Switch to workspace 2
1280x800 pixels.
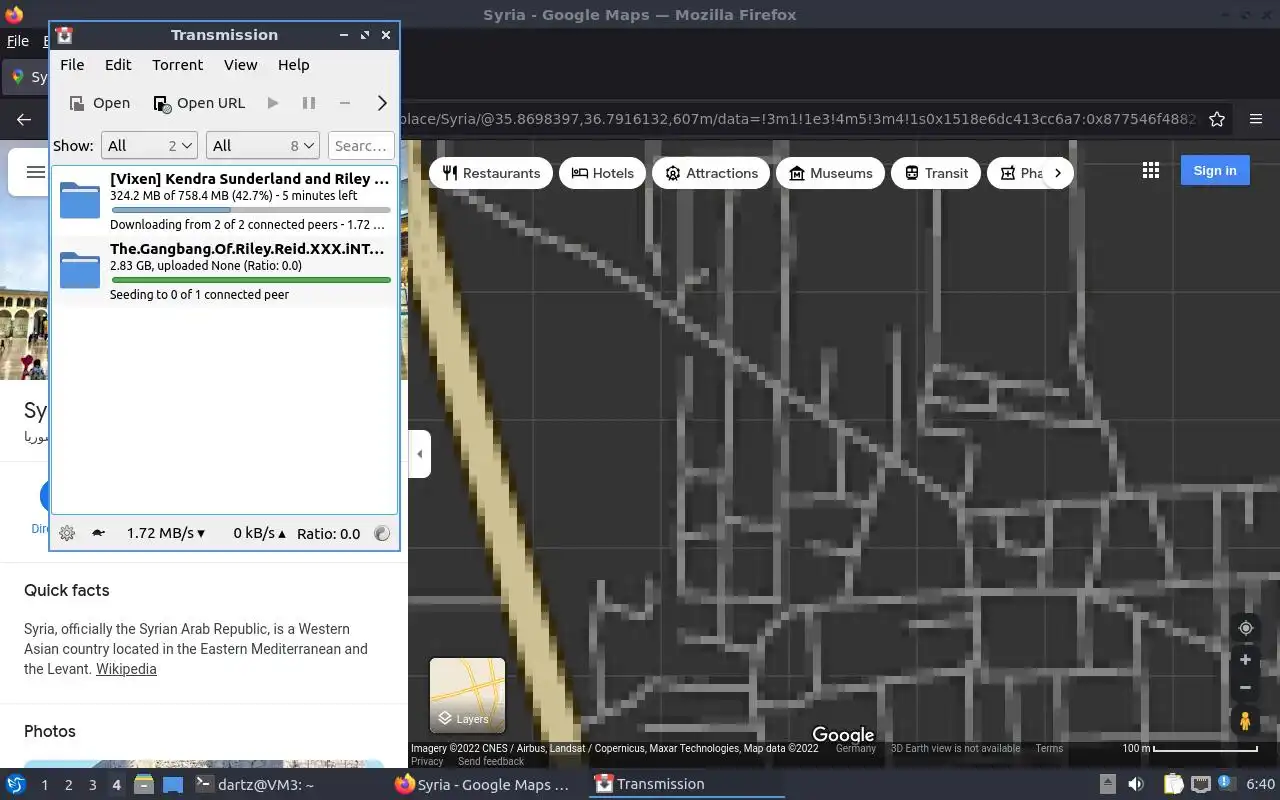tap(68, 785)
